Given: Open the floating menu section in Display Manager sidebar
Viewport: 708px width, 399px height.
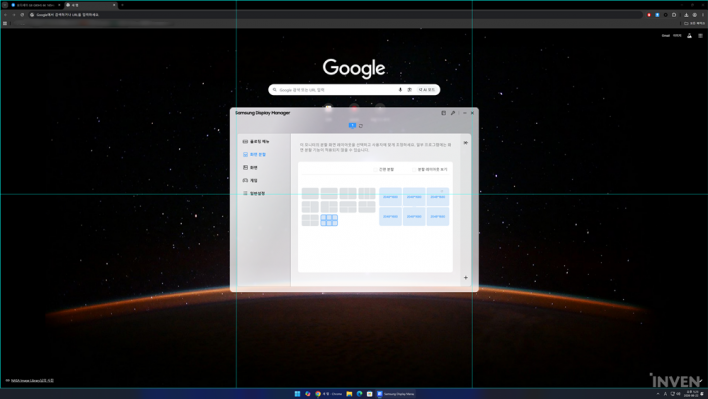Looking at the screenshot, I should pyautogui.click(x=256, y=142).
